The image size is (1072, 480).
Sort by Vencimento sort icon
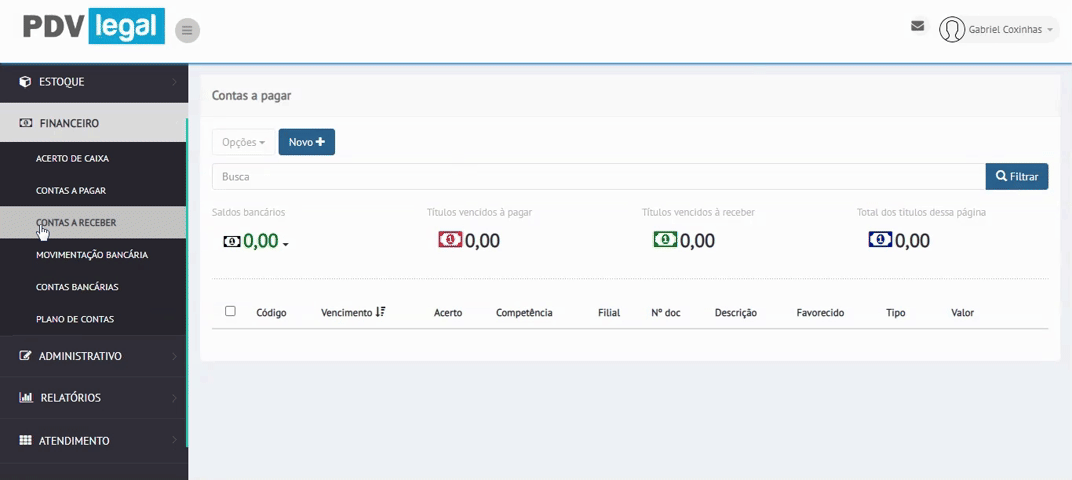point(381,312)
